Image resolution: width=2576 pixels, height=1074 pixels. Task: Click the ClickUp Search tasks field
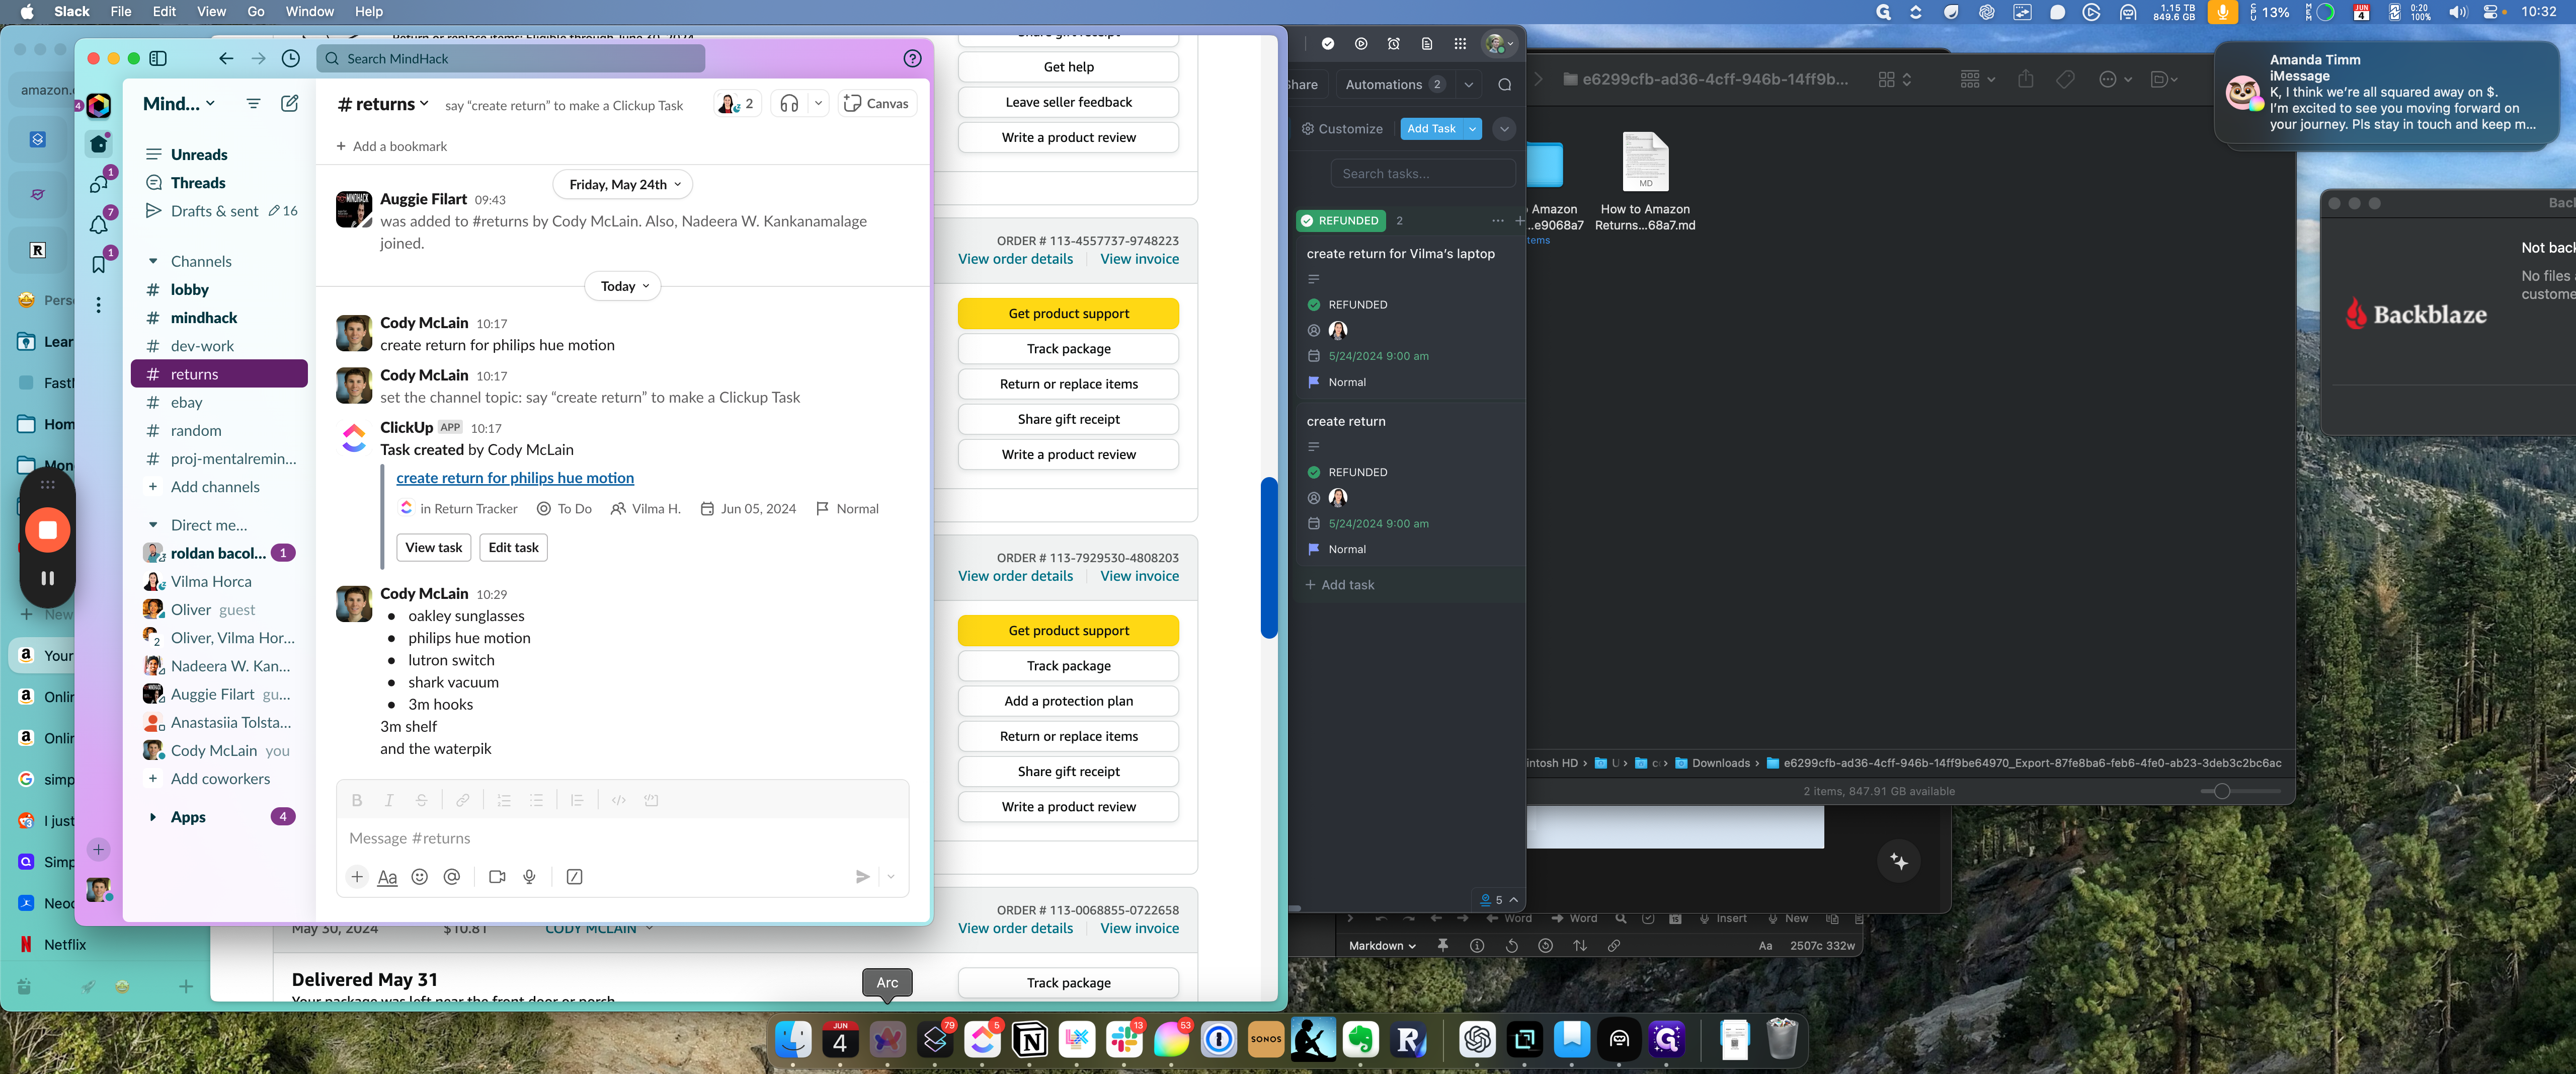tap(1423, 173)
